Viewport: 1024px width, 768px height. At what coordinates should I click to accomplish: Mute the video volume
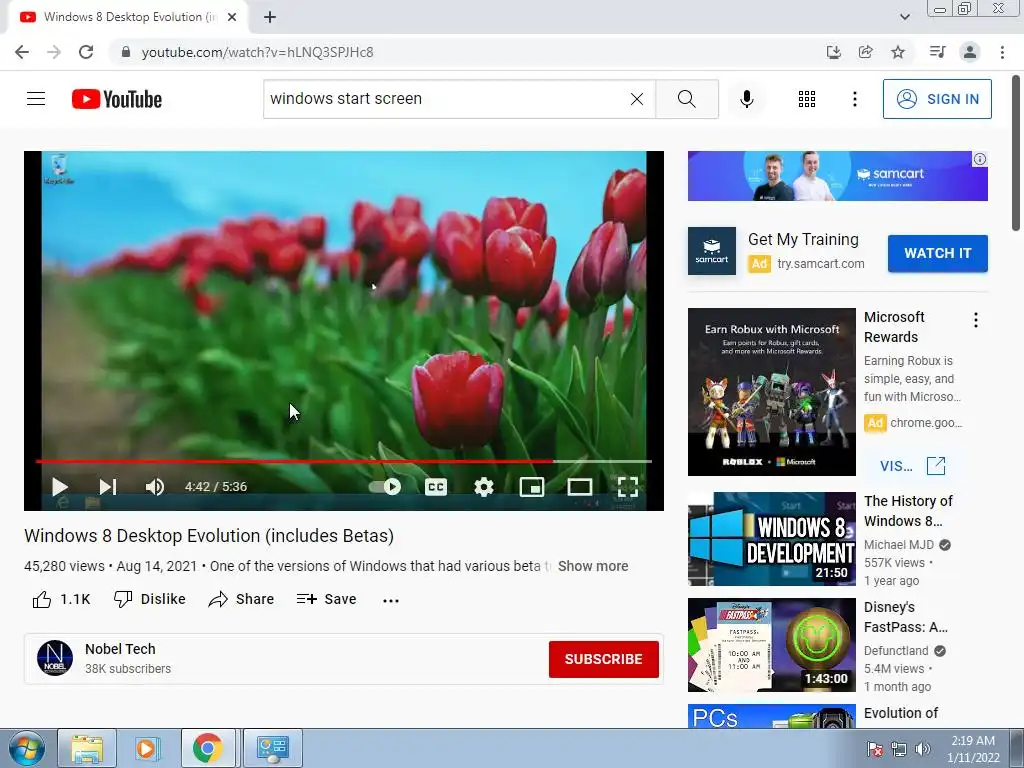(x=155, y=487)
